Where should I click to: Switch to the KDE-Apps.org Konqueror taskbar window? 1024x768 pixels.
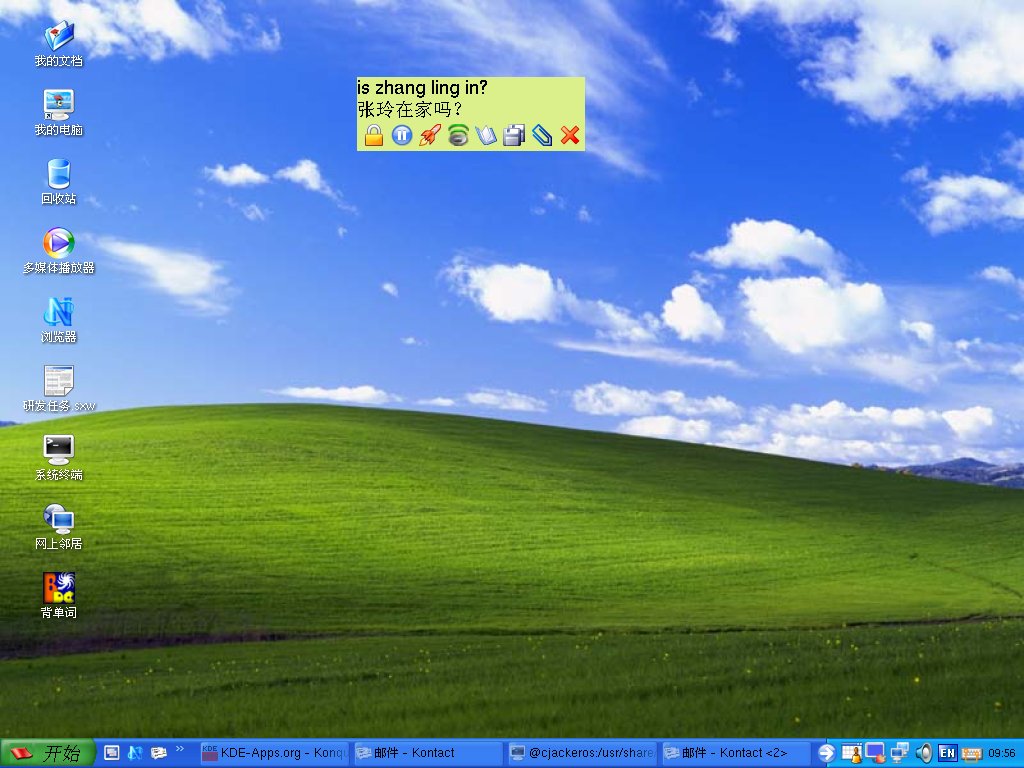pos(274,753)
